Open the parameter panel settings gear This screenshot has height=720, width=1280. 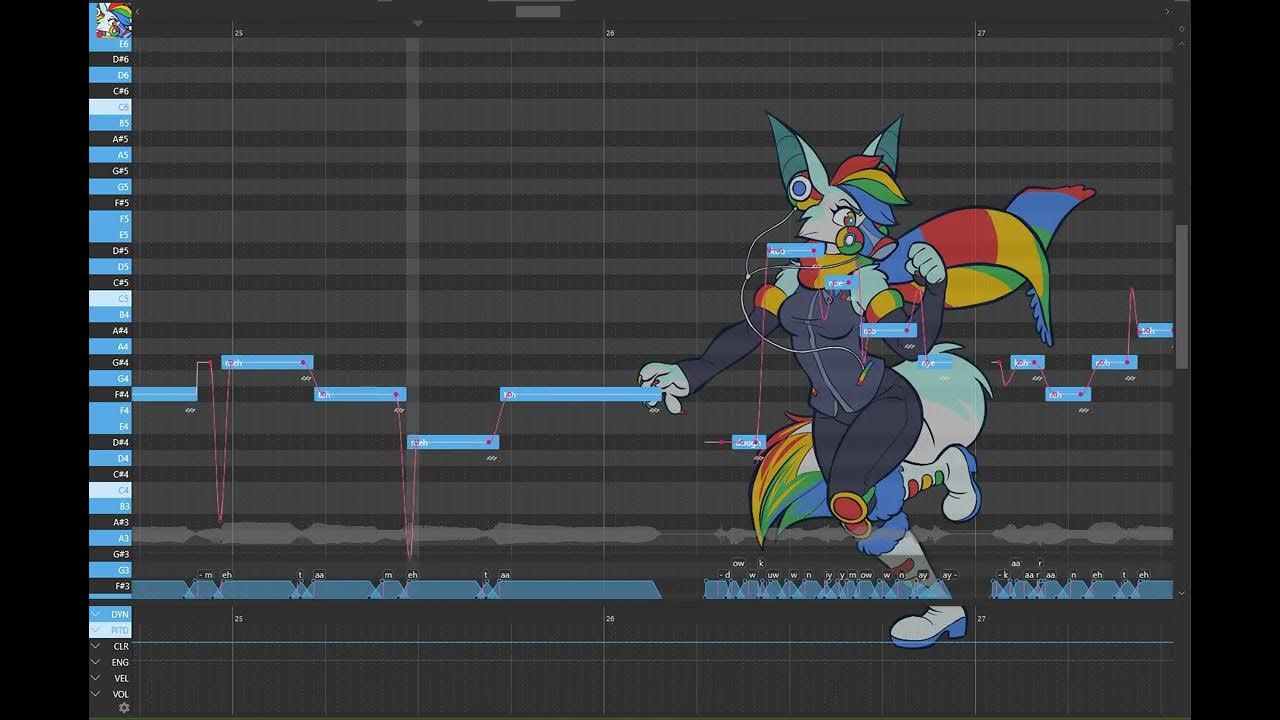(124, 708)
